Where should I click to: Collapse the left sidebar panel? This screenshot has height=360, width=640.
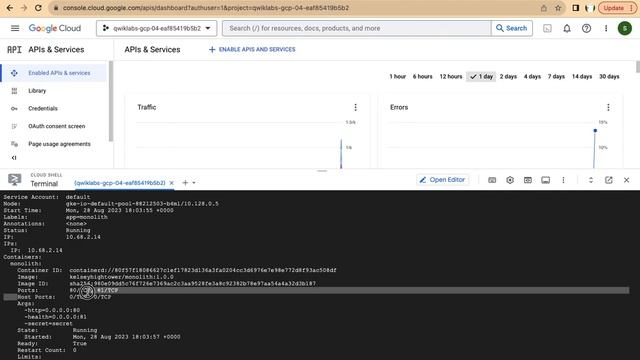point(14,158)
